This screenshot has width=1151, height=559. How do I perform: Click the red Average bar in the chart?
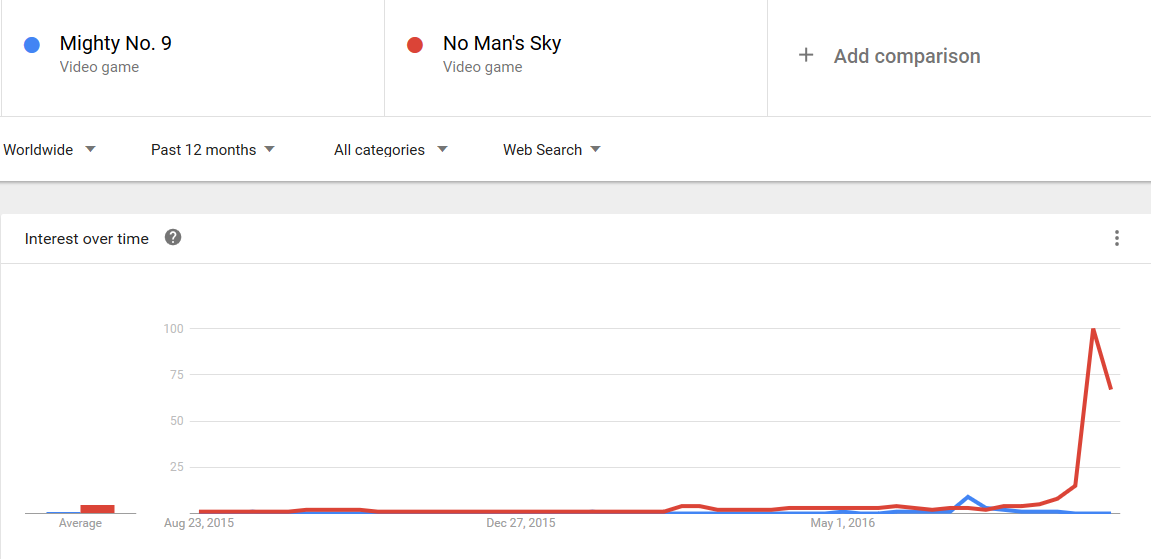[x=97, y=509]
